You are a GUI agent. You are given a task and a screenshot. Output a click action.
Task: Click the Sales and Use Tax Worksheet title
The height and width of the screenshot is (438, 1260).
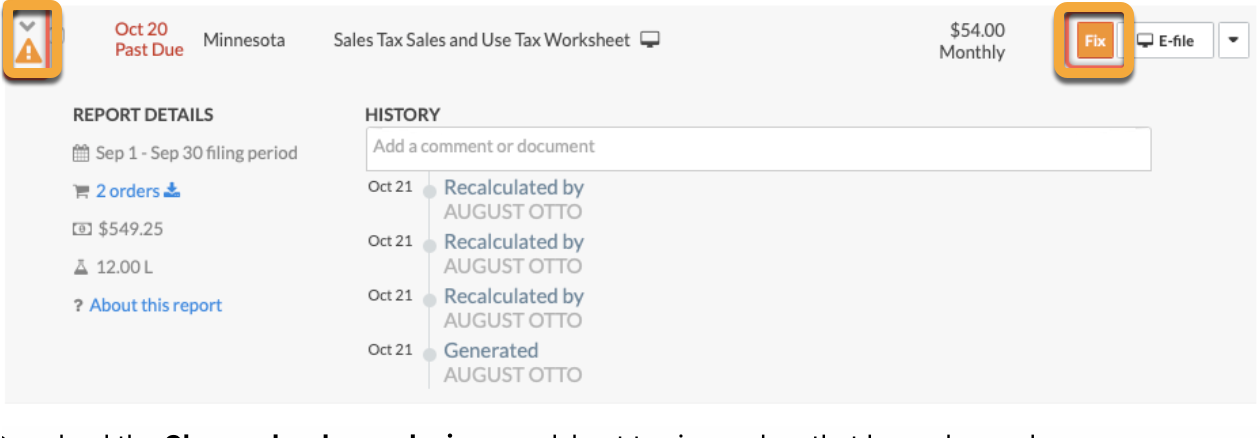tap(482, 40)
